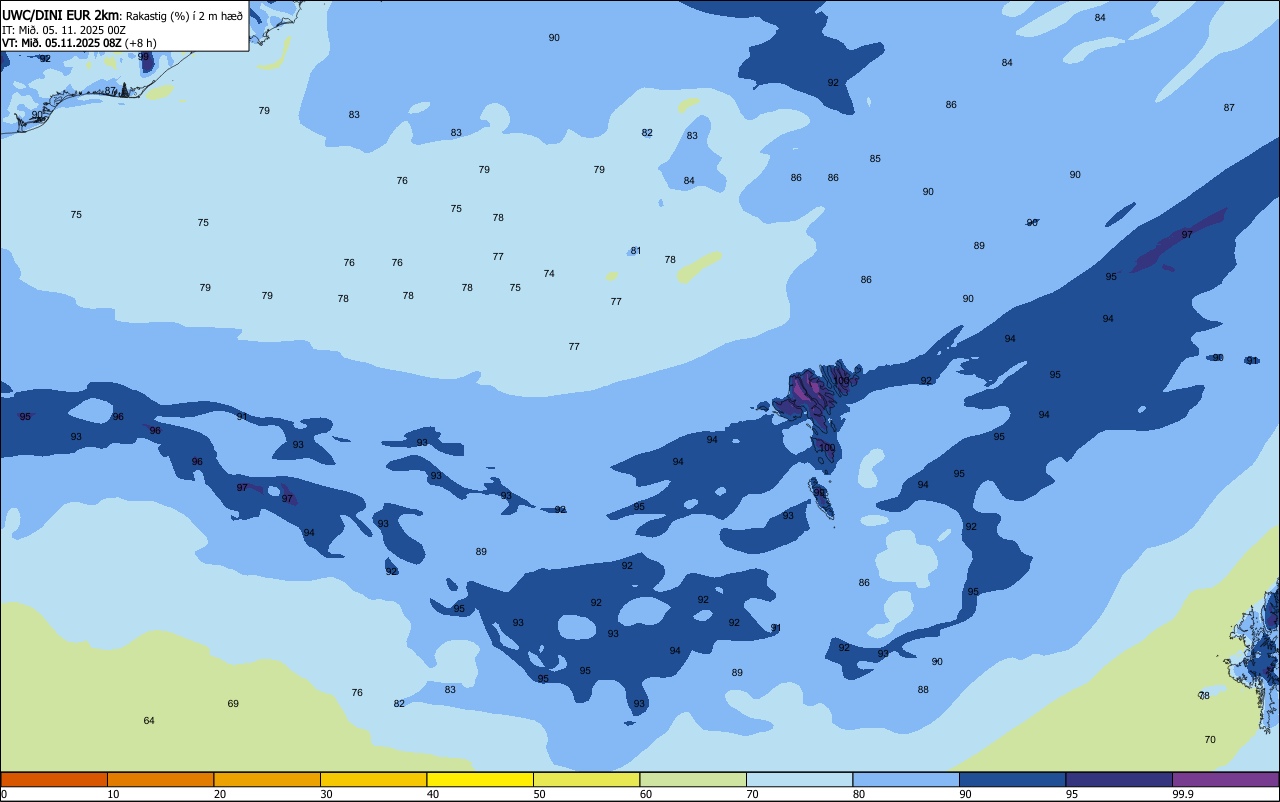Image resolution: width=1280 pixels, height=802 pixels.
Task: Click the 'VT: Mið. 05.11.2025 08Z' valid time text
Action: [x=62, y=43]
